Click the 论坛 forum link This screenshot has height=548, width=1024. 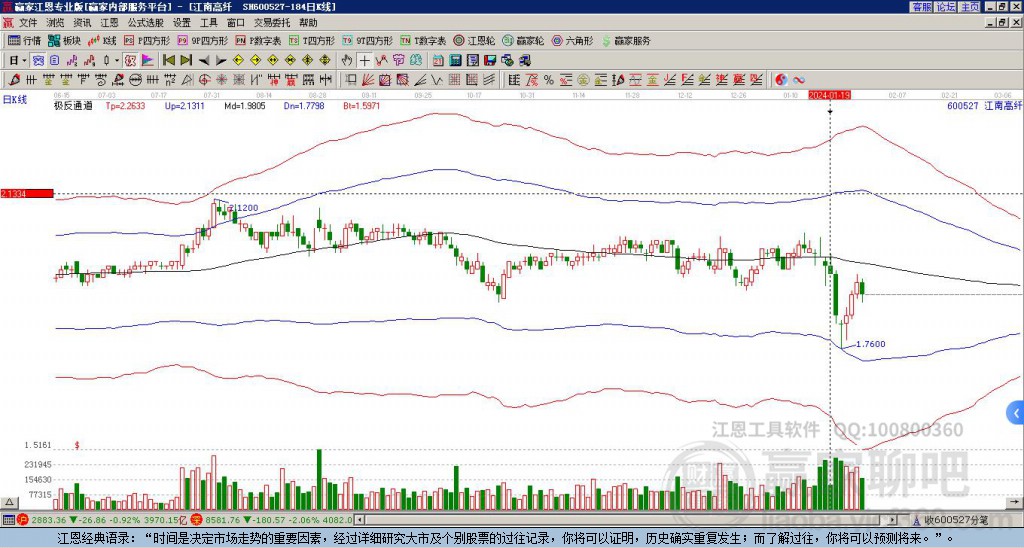pos(945,7)
